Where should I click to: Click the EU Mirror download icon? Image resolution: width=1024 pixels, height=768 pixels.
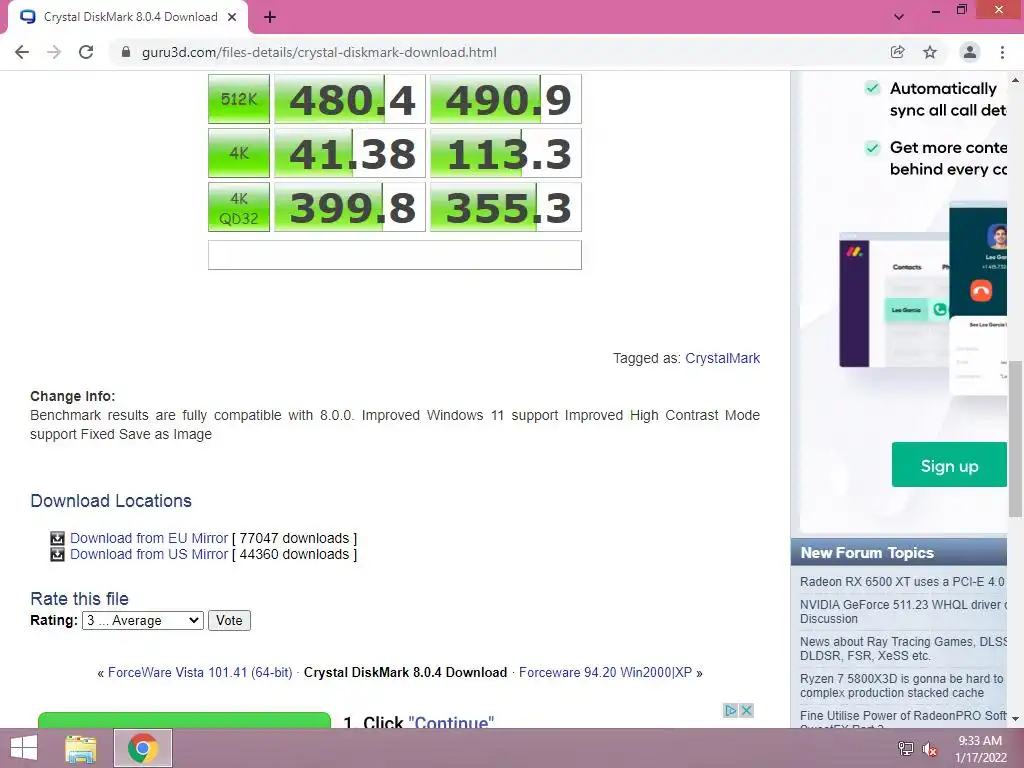[57, 538]
